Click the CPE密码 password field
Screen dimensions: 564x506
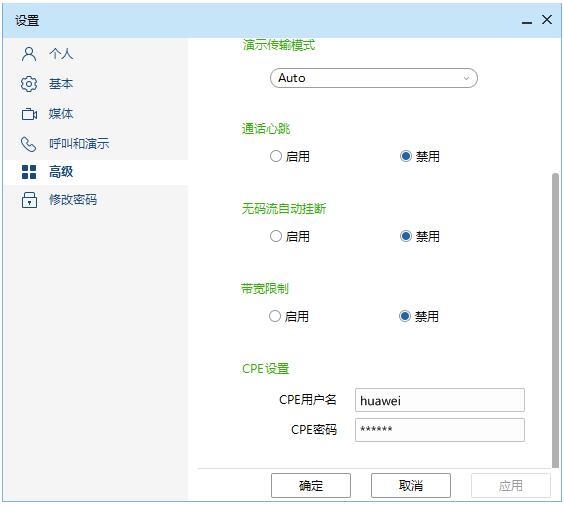point(440,430)
